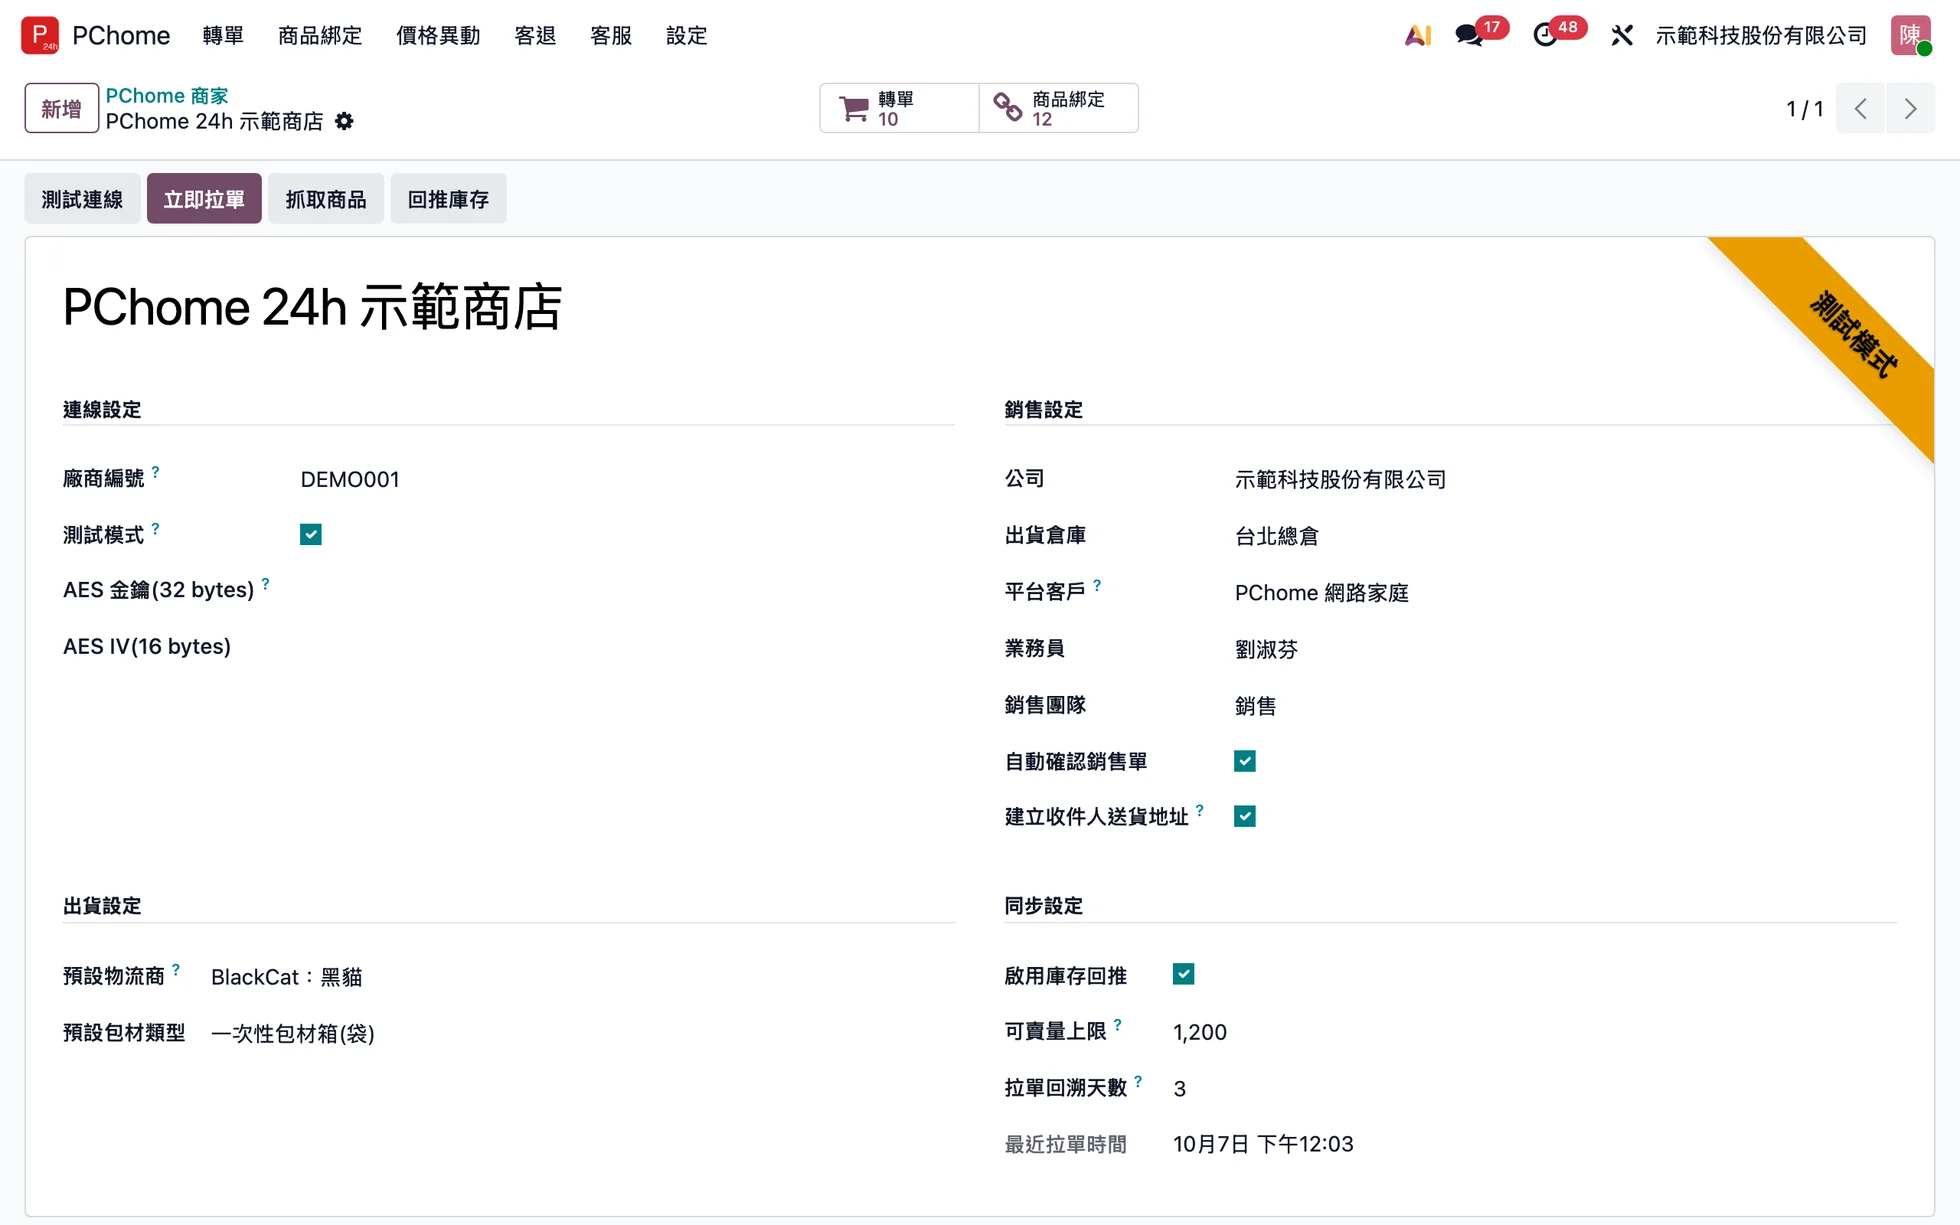Follow the PChome 商家 breadcrumb link
The image size is (1960, 1225).
(167, 95)
